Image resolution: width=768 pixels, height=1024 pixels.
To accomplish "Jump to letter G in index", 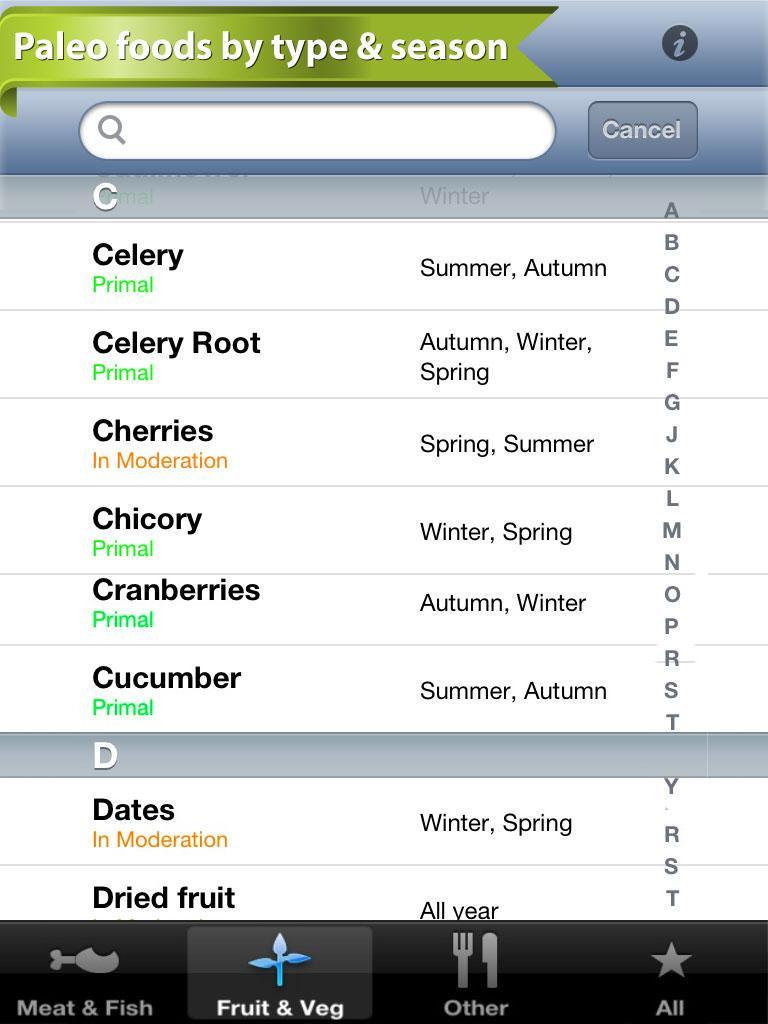I will click(671, 402).
